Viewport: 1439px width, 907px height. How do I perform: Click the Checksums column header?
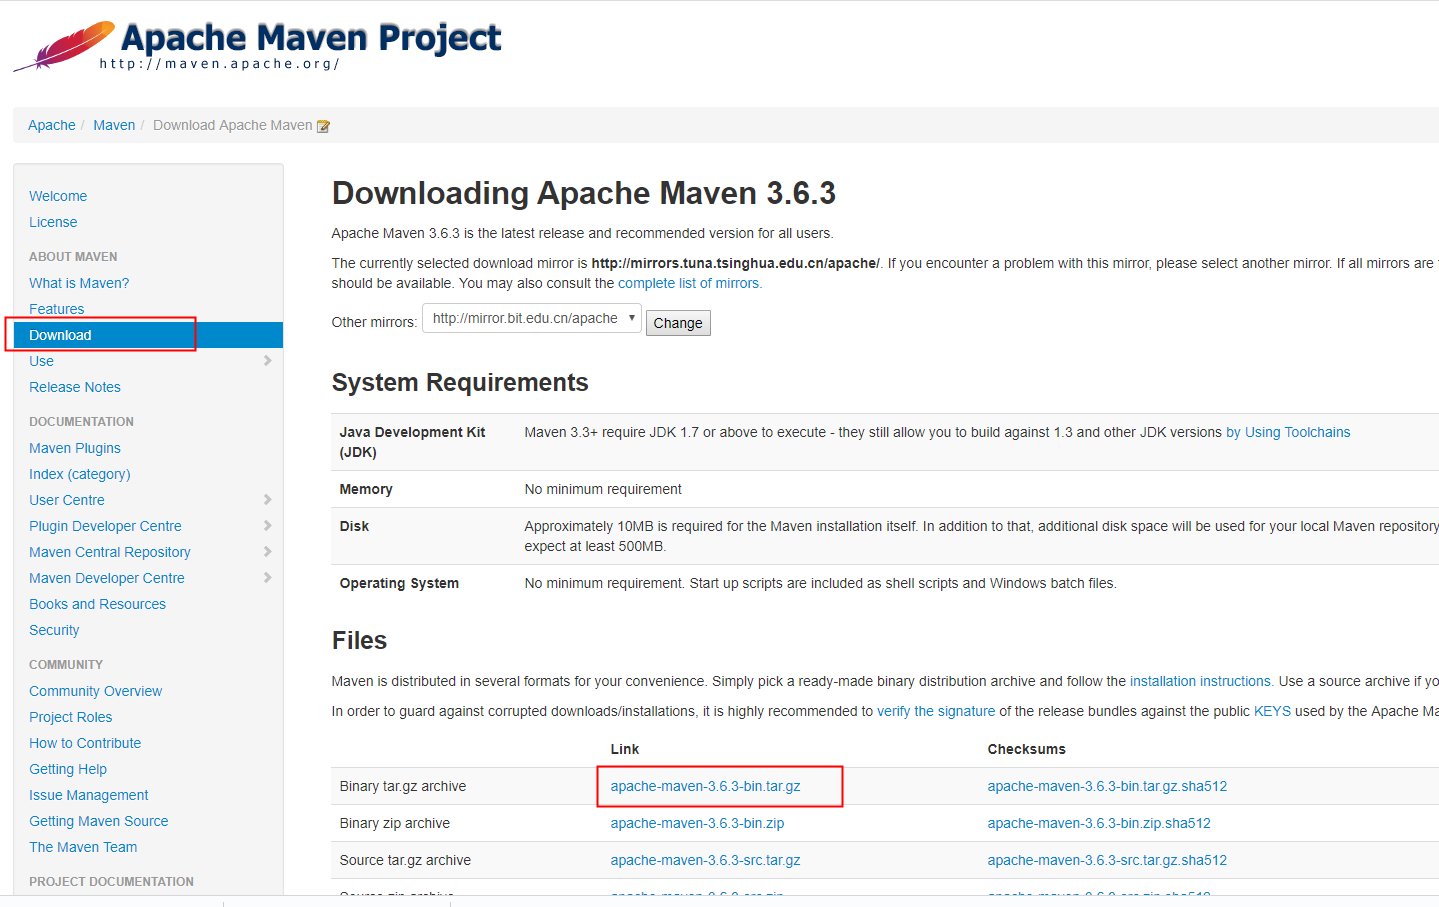click(x=1027, y=749)
